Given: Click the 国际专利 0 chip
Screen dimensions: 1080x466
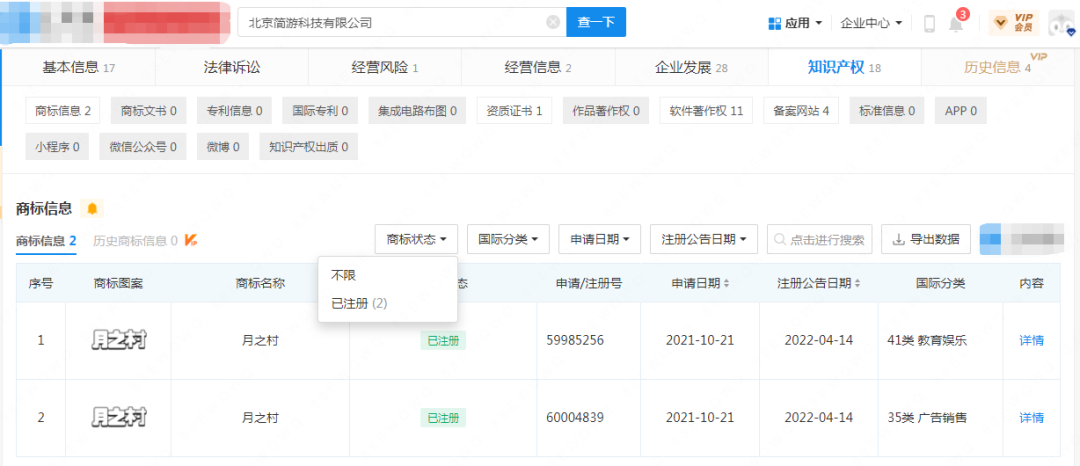Looking at the screenshot, I should coord(320,110).
